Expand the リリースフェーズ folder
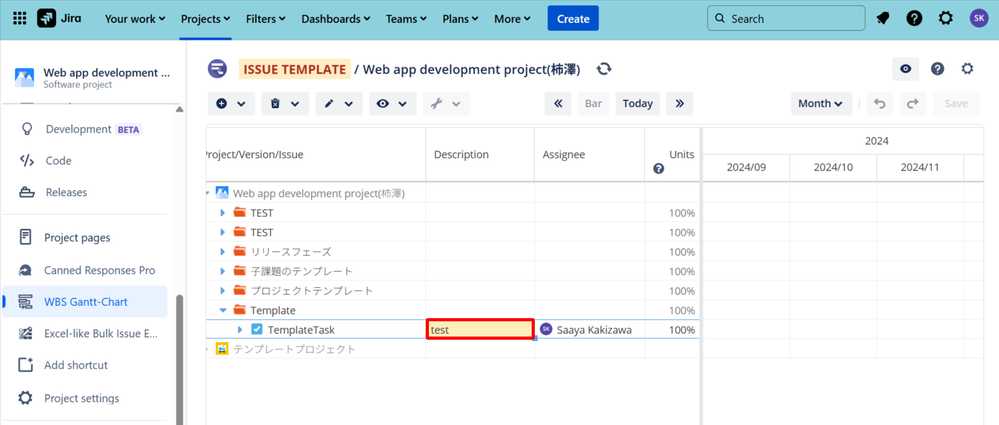999x425 pixels. point(223,252)
